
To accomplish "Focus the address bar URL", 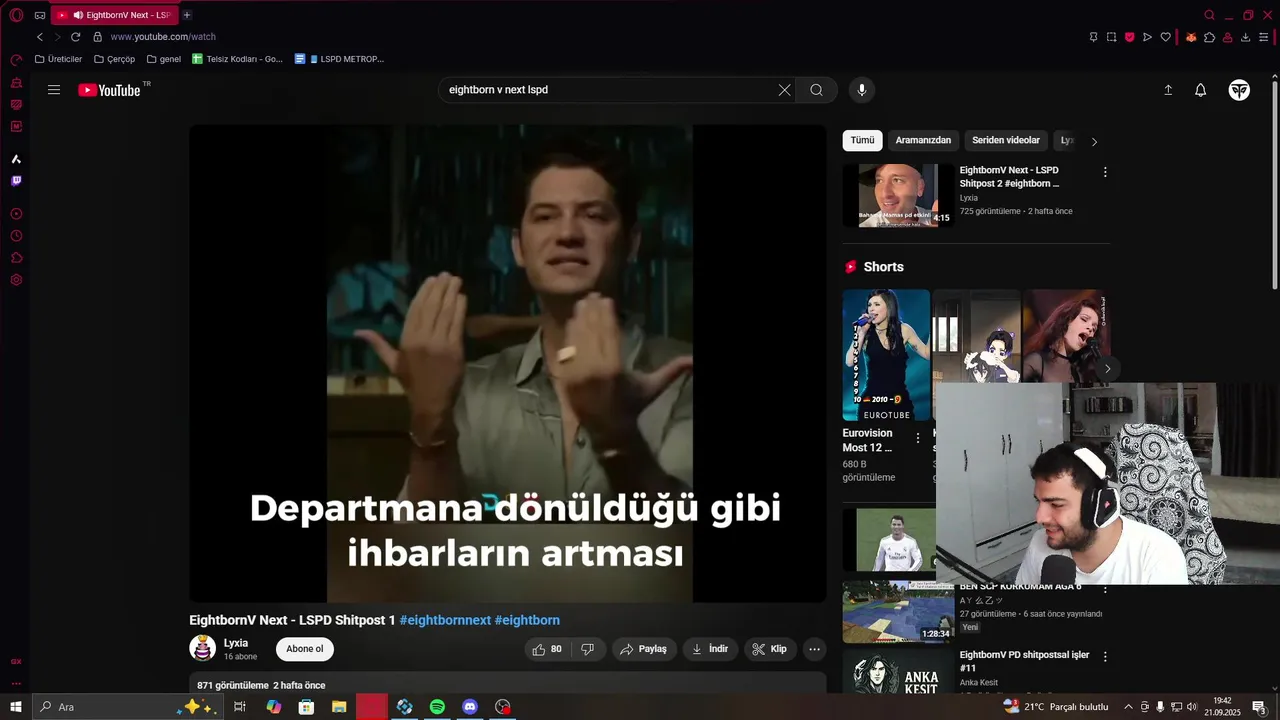I will [x=163, y=37].
